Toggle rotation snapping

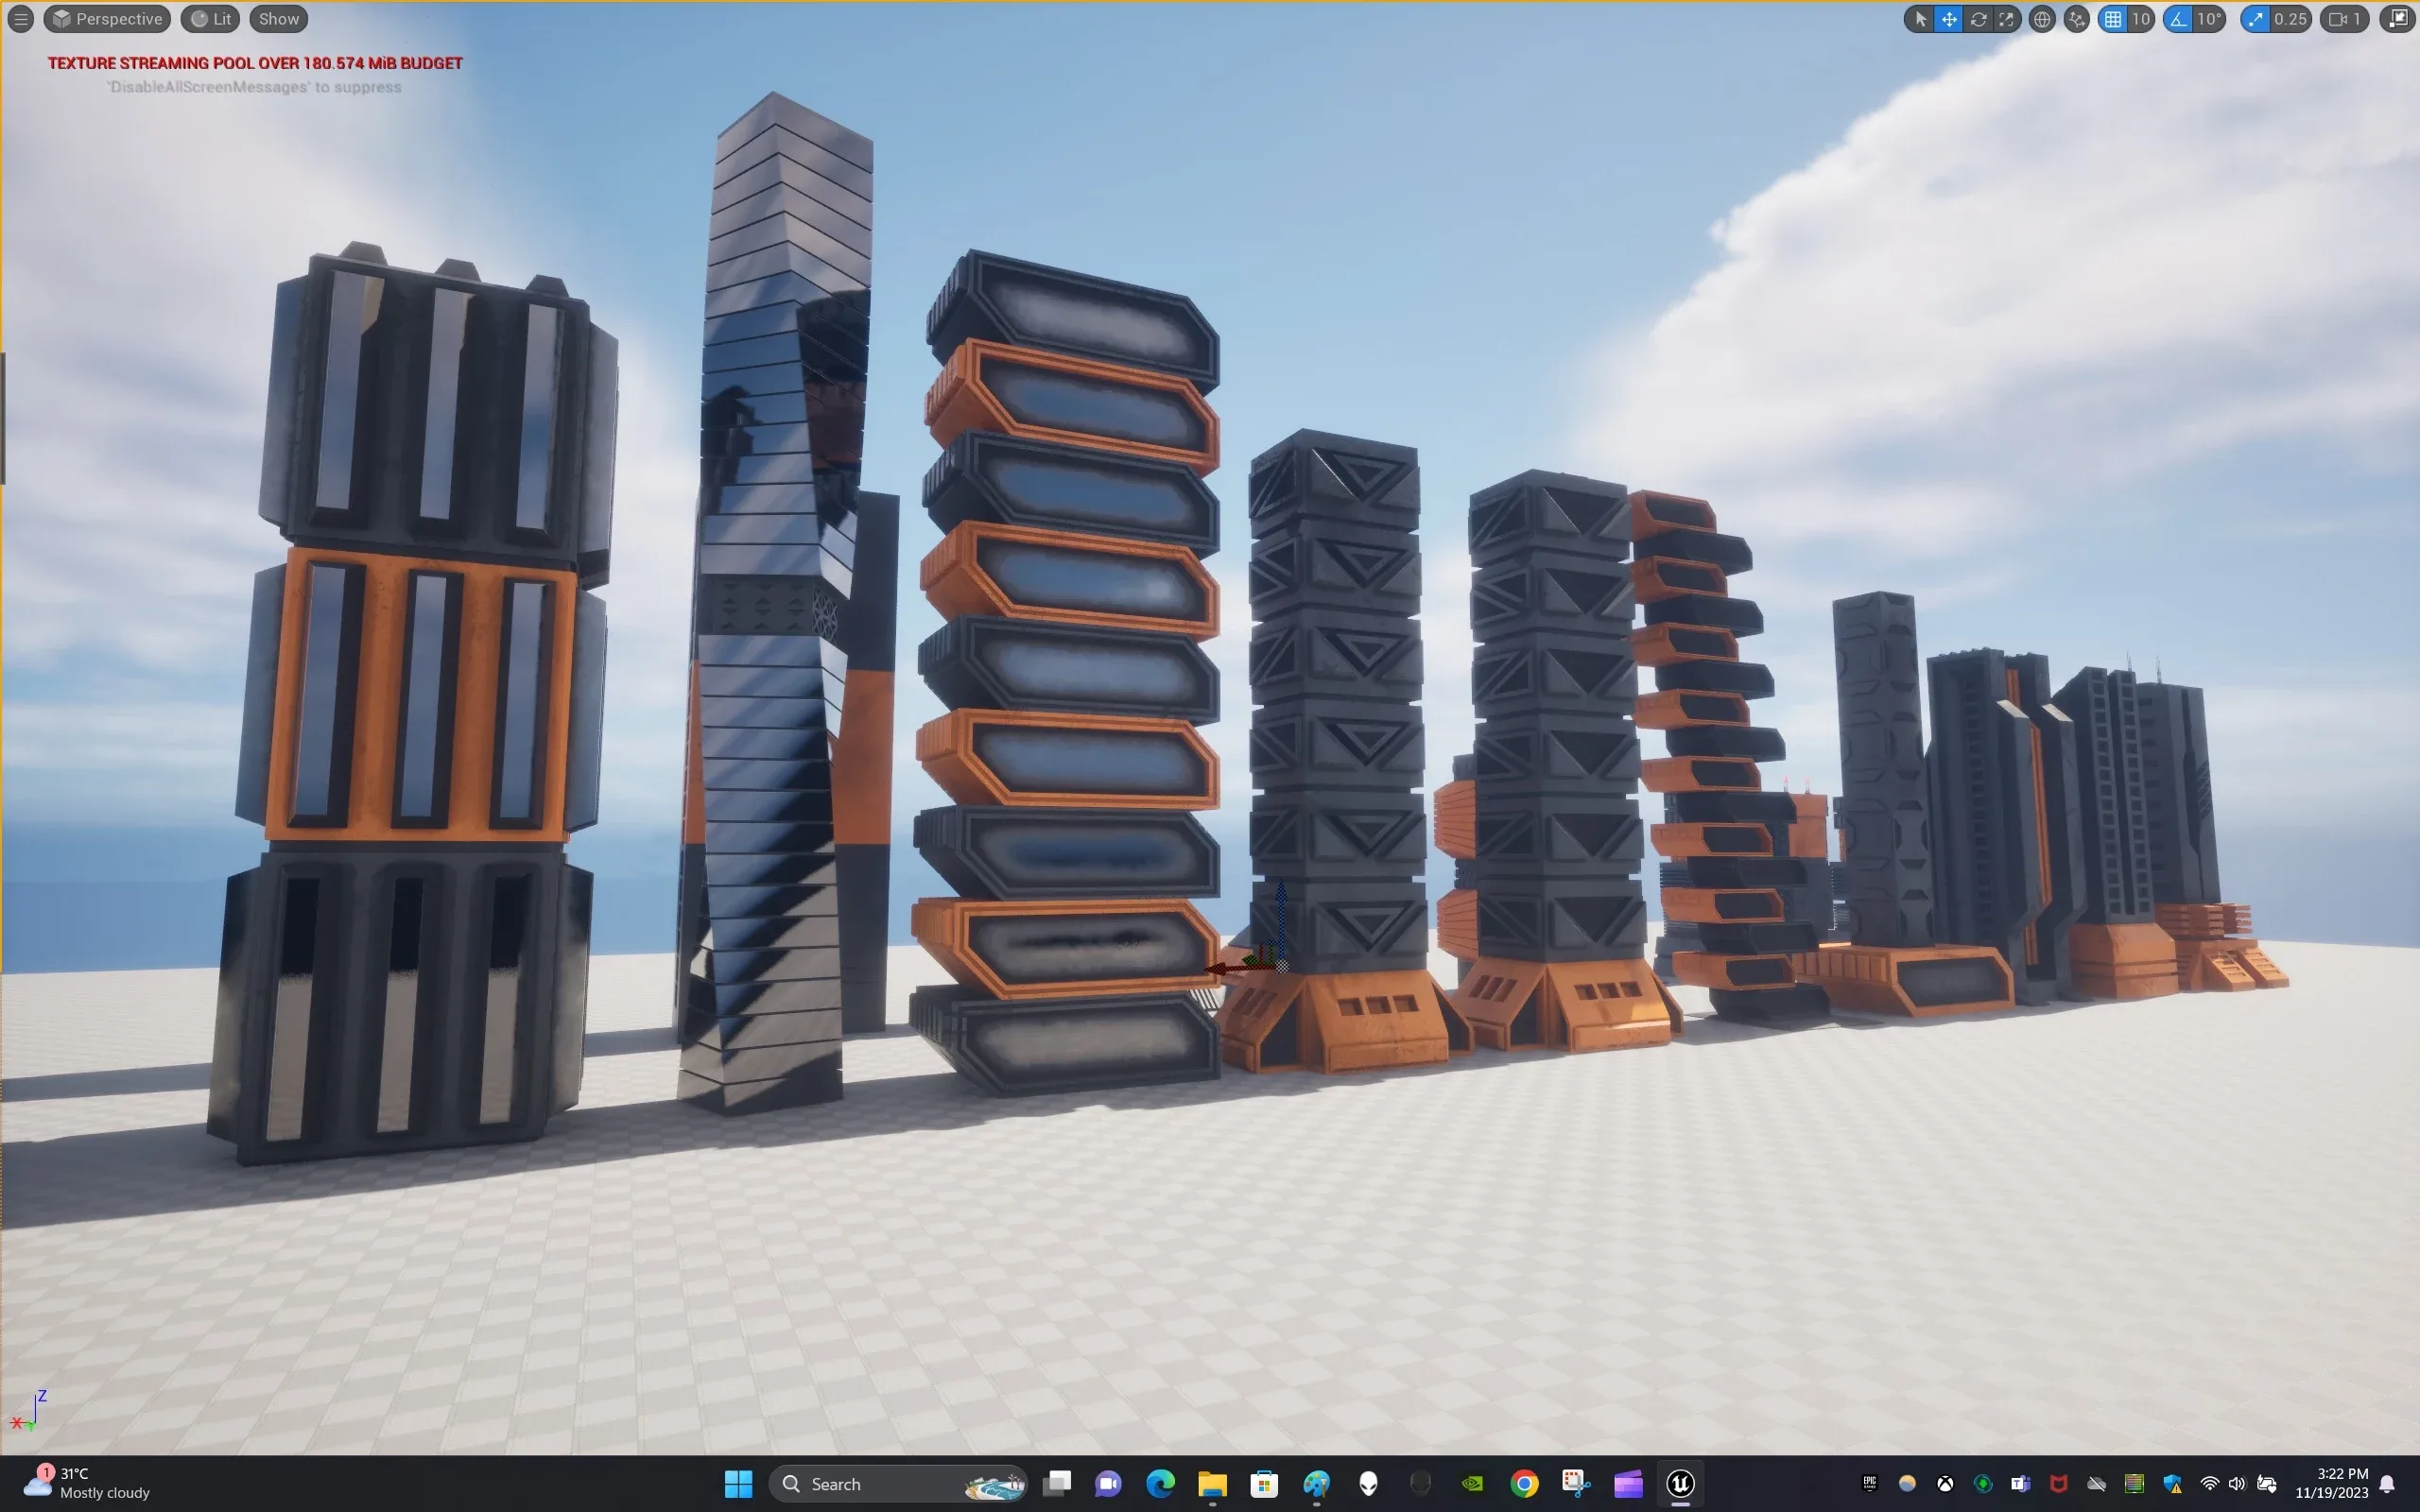coord(2178,19)
